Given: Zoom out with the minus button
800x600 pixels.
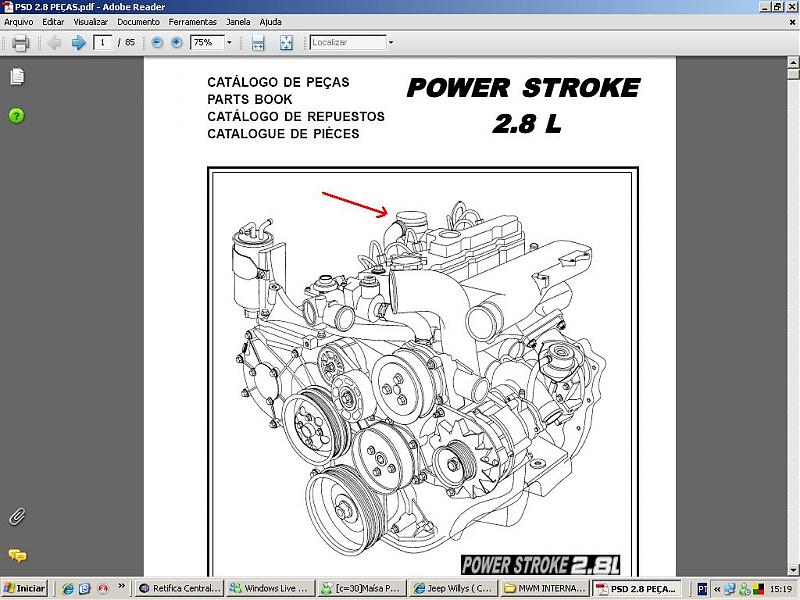Looking at the screenshot, I should click(x=157, y=43).
